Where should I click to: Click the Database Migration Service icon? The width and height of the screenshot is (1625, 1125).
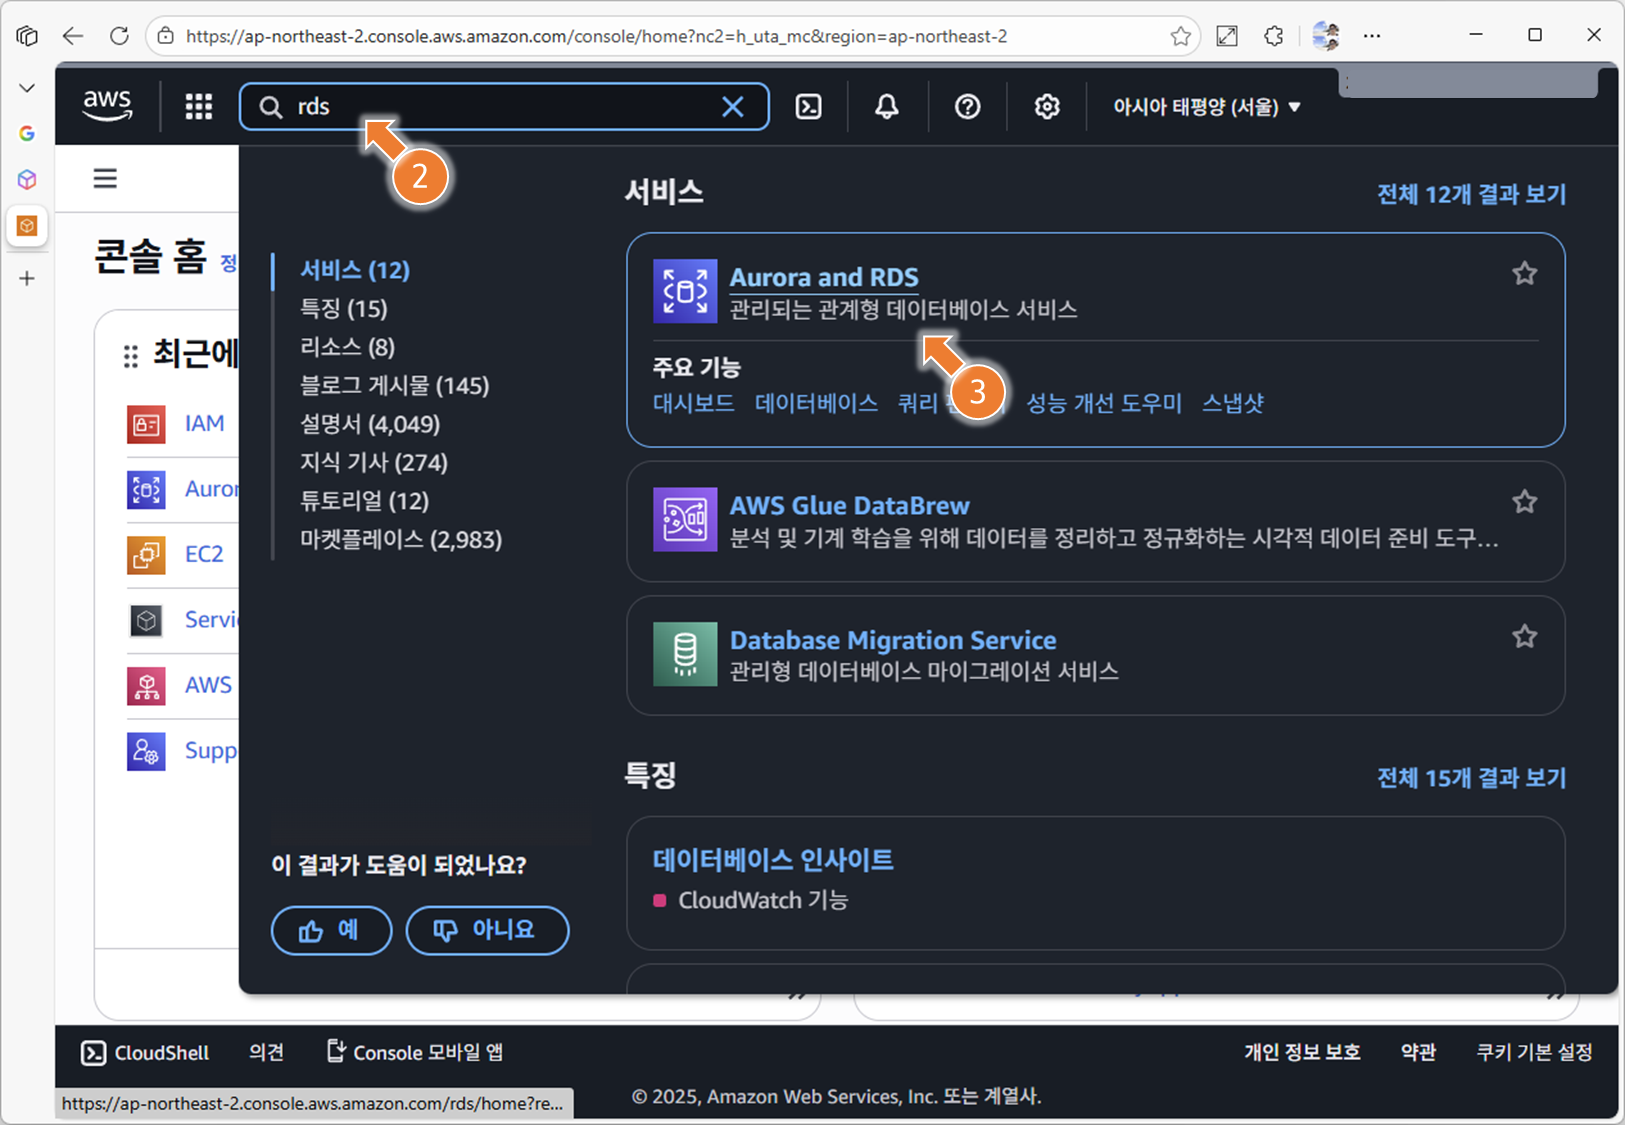click(x=685, y=654)
